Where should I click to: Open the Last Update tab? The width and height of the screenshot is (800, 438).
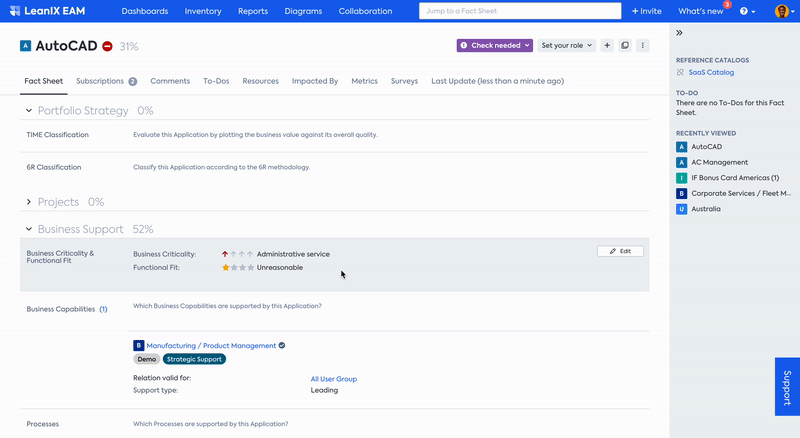click(x=497, y=81)
